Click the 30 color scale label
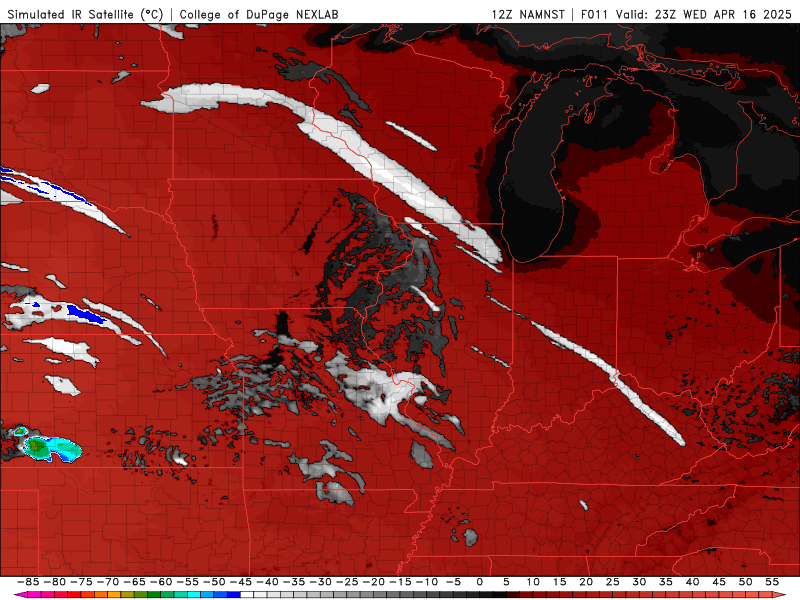Screen dimensions: 800x600 pyautogui.click(x=639, y=582)
